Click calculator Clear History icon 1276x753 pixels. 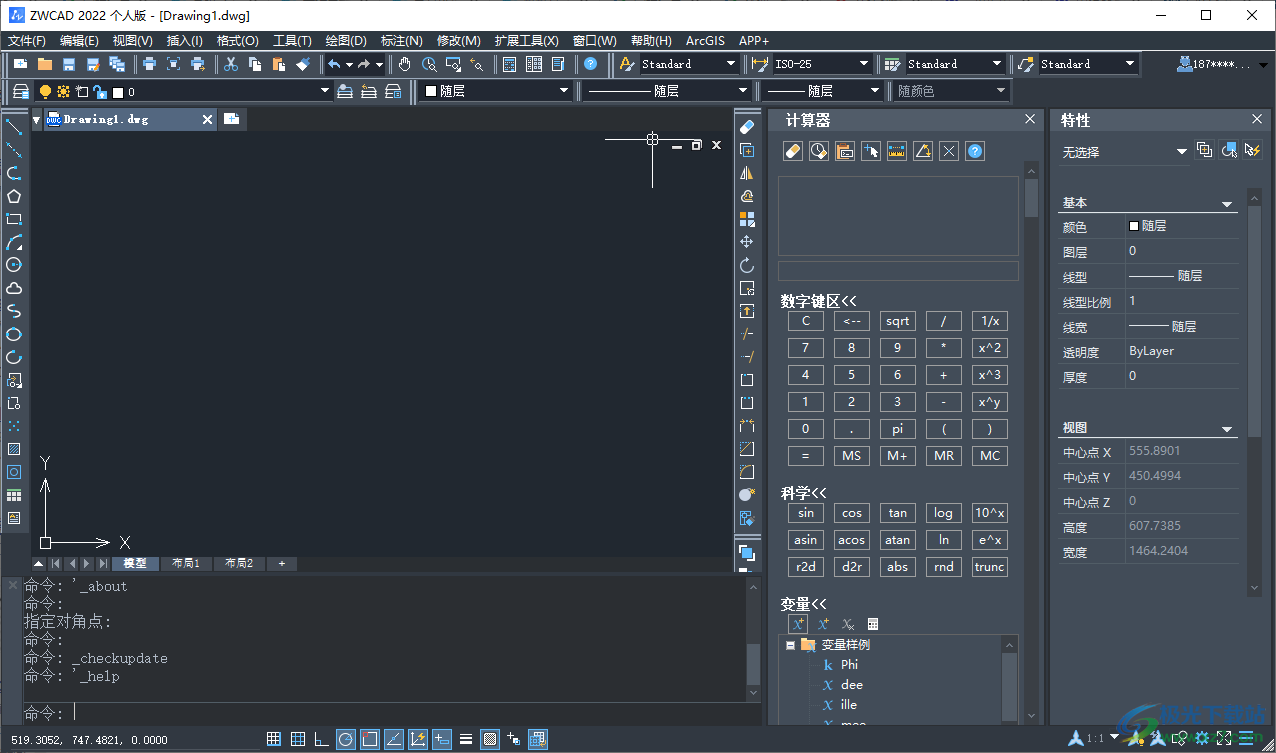[819, 151]
